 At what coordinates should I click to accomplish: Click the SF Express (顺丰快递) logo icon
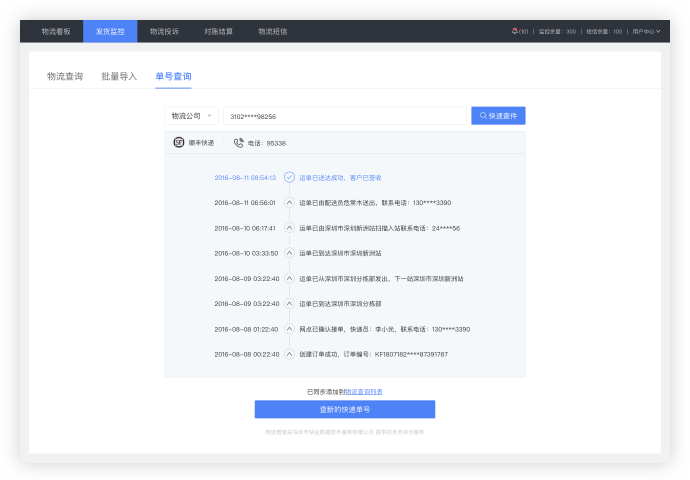pos(179,143)
